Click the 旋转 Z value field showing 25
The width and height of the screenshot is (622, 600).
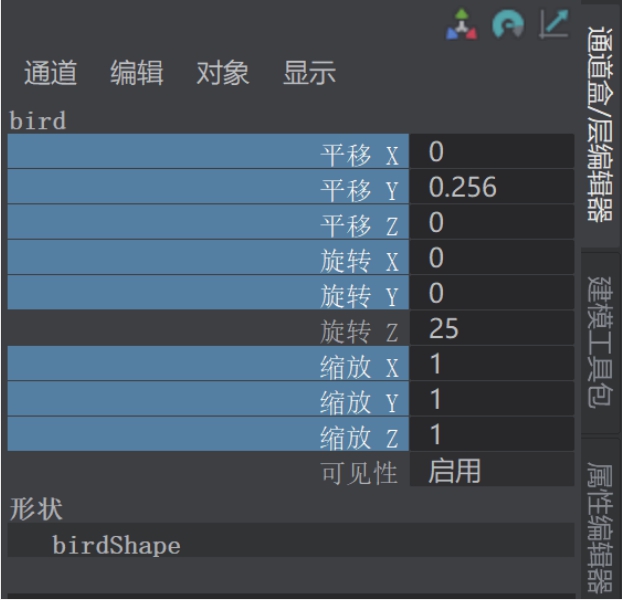pos(490,329)
